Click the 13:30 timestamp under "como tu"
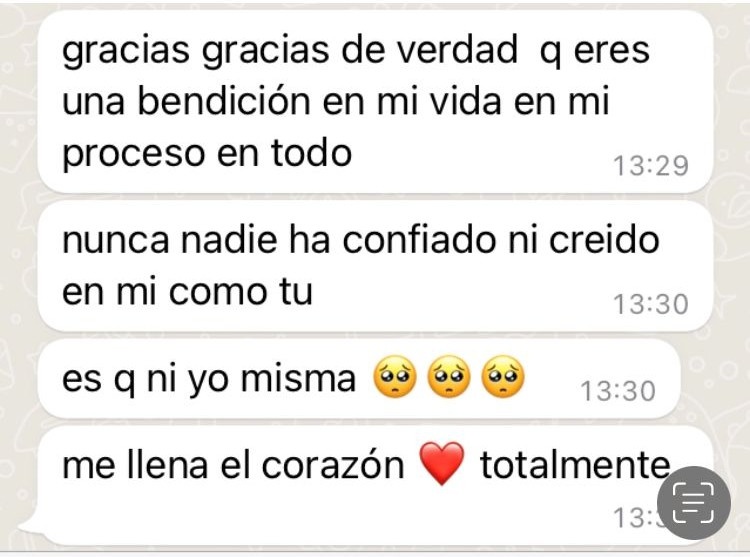Viewport: 750px width, 557px height. tap(651, 304)
